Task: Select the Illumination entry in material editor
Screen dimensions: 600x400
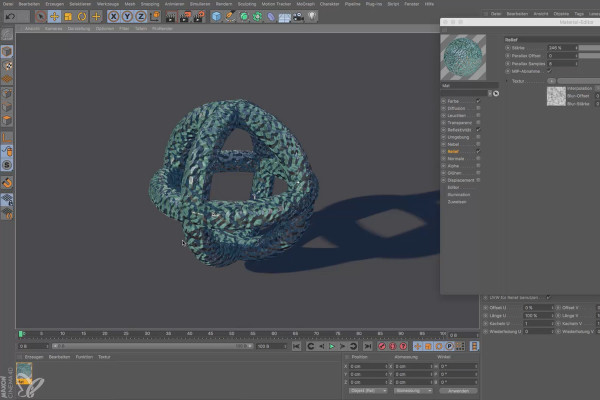Action: 459,194
